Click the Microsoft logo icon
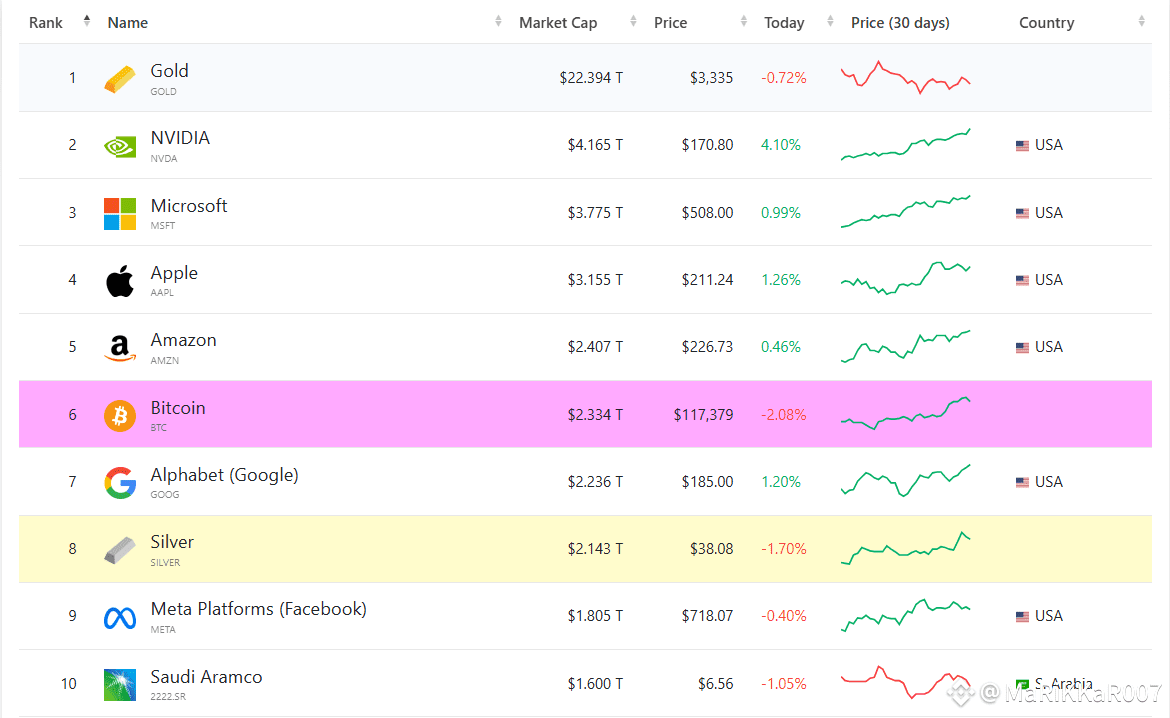The image size is (1170, 718). coord(119,213)
